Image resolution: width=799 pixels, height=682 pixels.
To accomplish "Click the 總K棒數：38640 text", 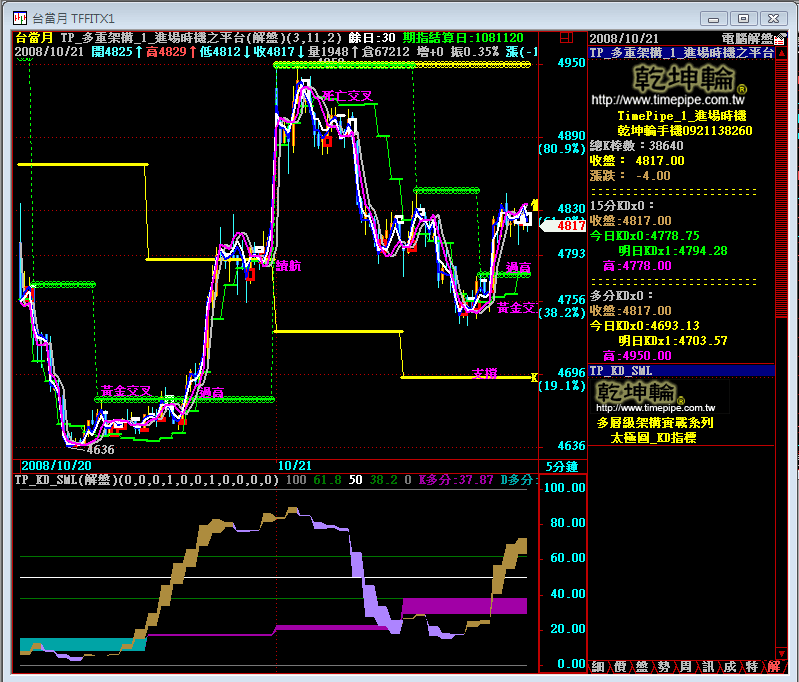I will coord(636,146).
